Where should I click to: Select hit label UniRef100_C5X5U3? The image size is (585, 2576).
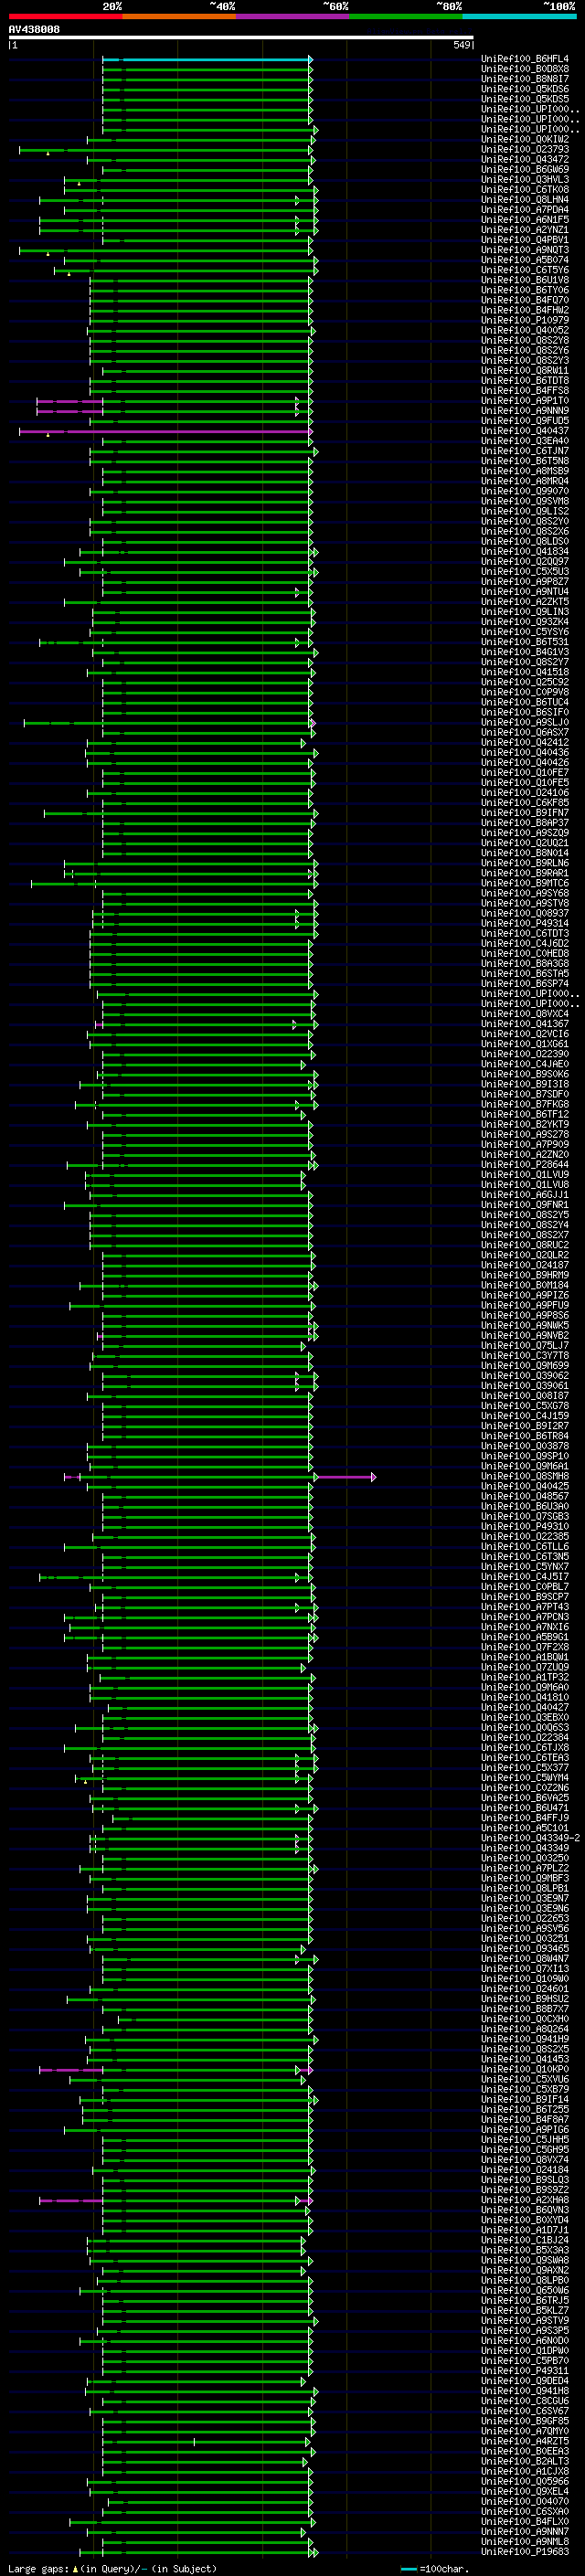[x=525, y=571]
